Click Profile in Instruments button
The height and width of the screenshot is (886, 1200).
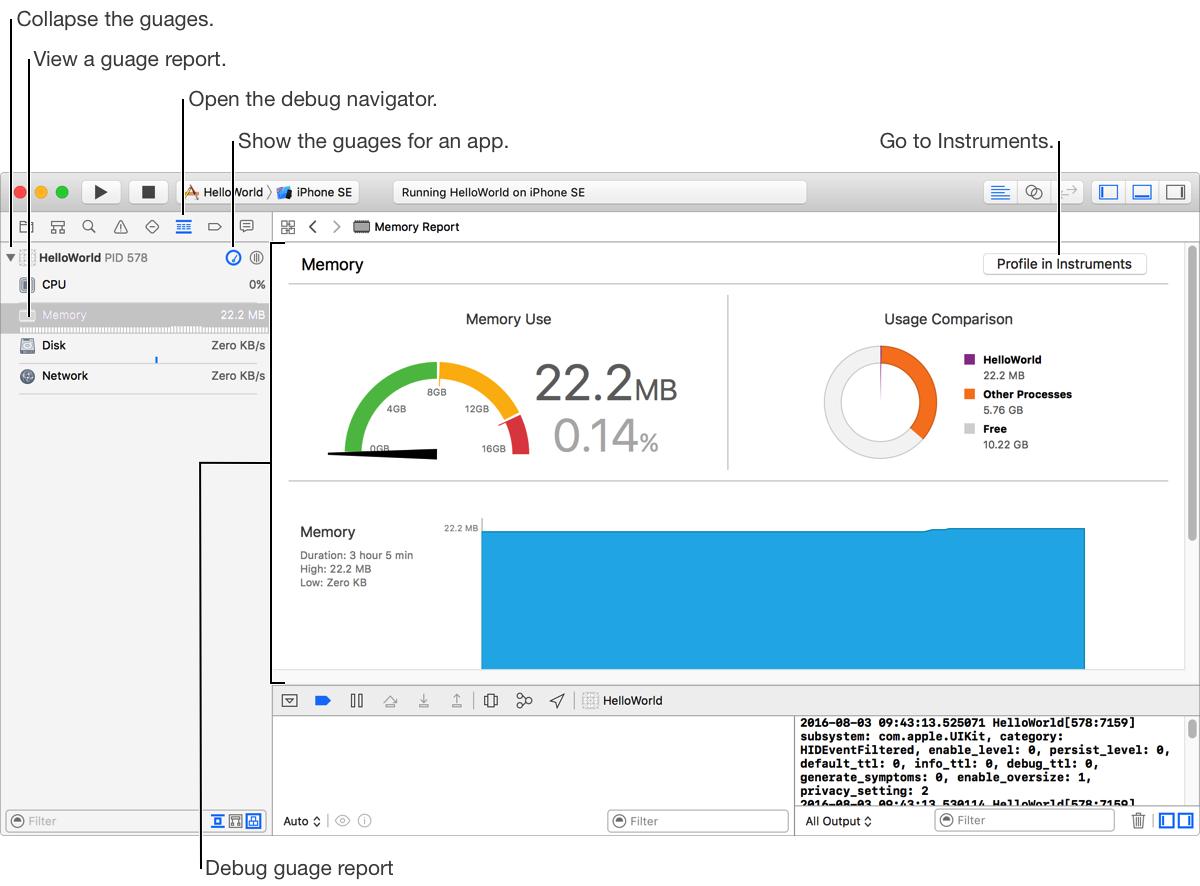(x=1064, y=264)
